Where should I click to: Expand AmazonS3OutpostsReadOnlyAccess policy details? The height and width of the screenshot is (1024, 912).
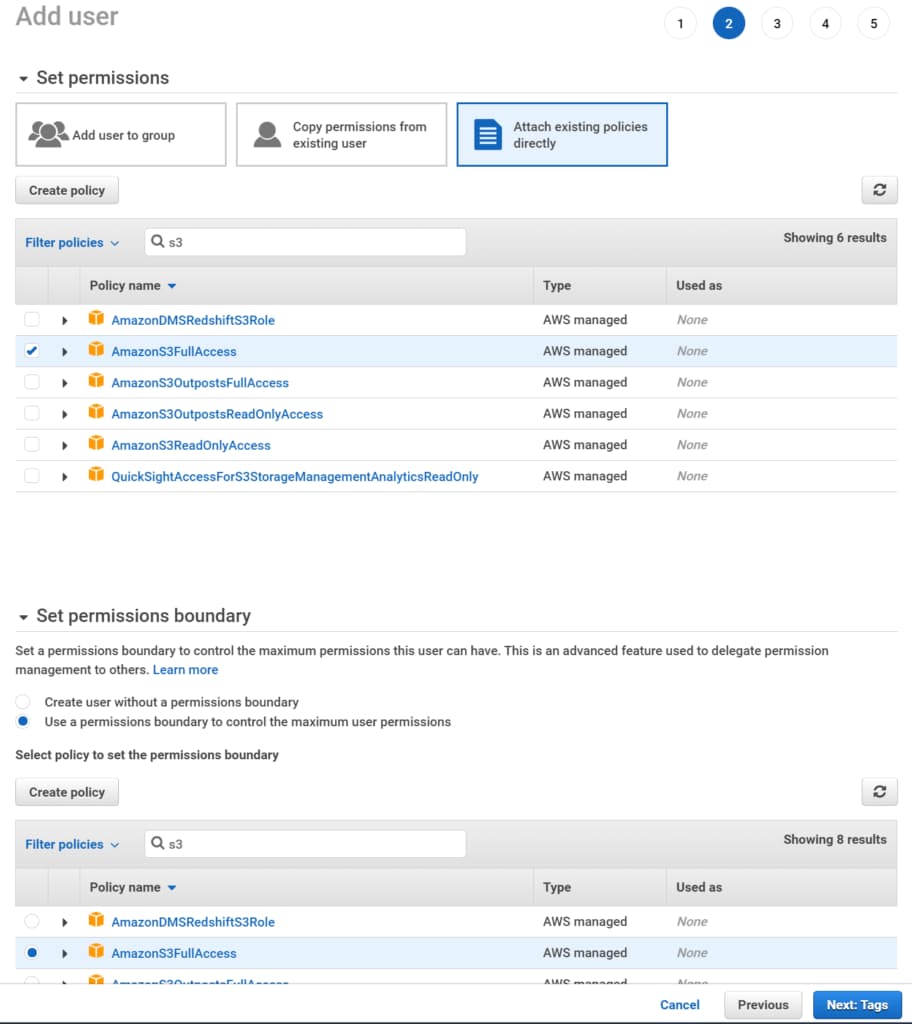(x=64, y=414)
